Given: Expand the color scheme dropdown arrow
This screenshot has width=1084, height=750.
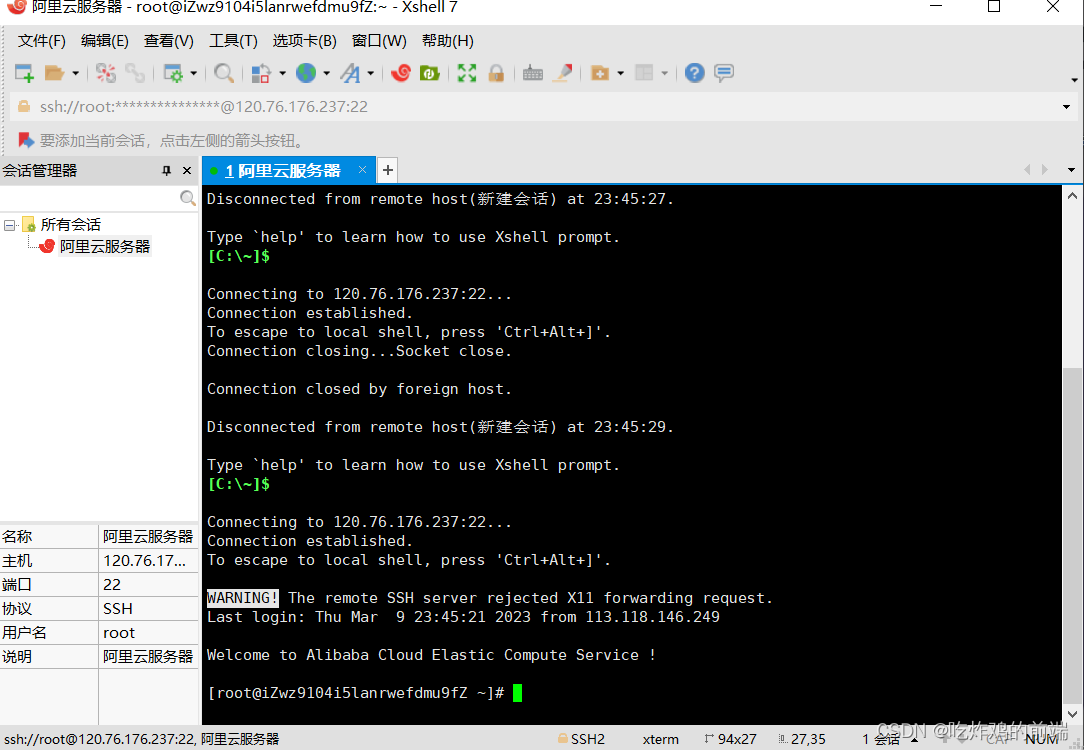Looking at the screenshot, I should tap(282, 73).
